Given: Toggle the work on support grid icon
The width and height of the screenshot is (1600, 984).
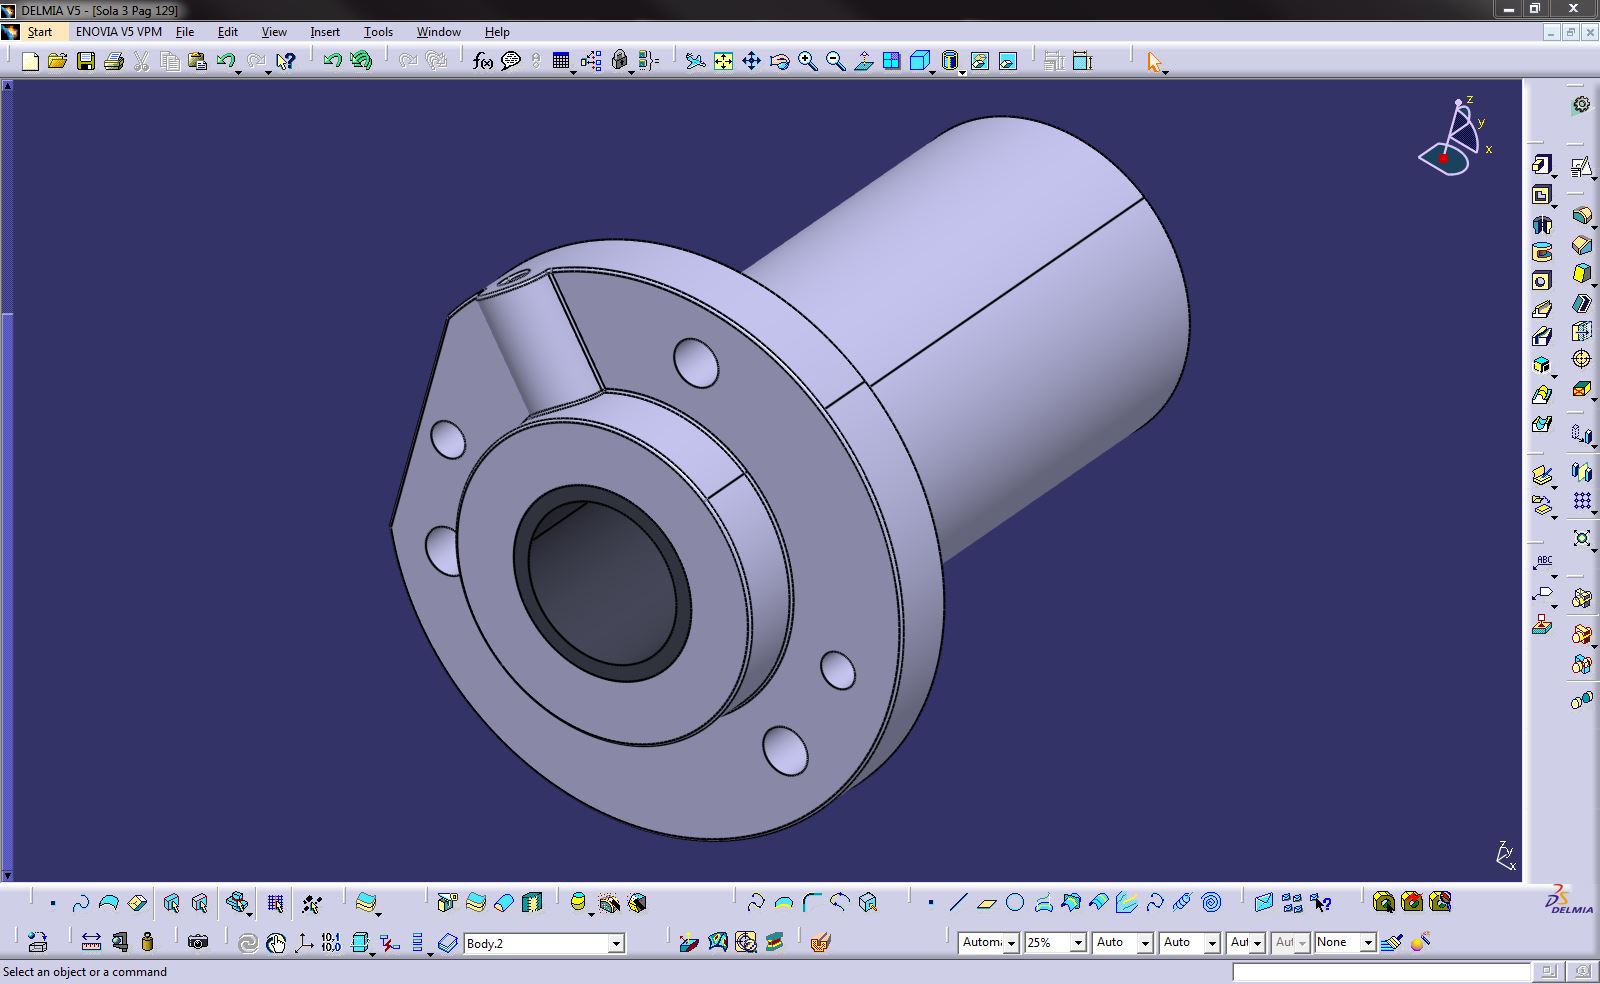Looking at the screenshot, I should pos(275,903).
